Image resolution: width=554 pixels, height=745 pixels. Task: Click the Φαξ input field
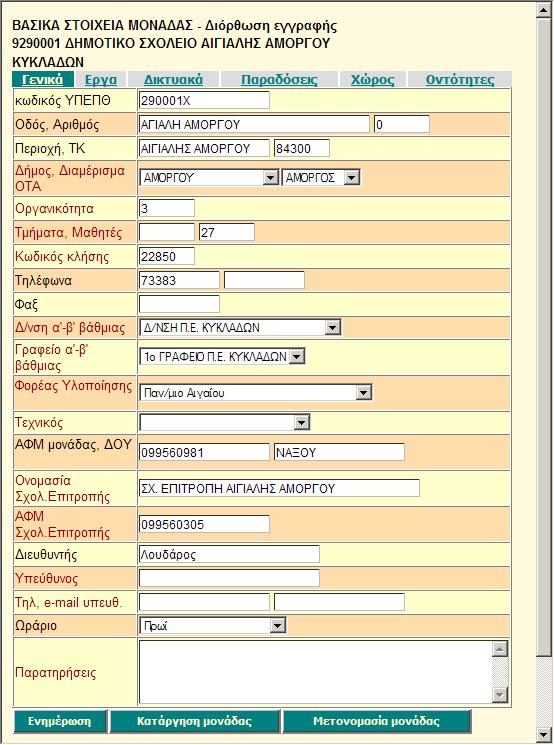click(x=179, y=304)
